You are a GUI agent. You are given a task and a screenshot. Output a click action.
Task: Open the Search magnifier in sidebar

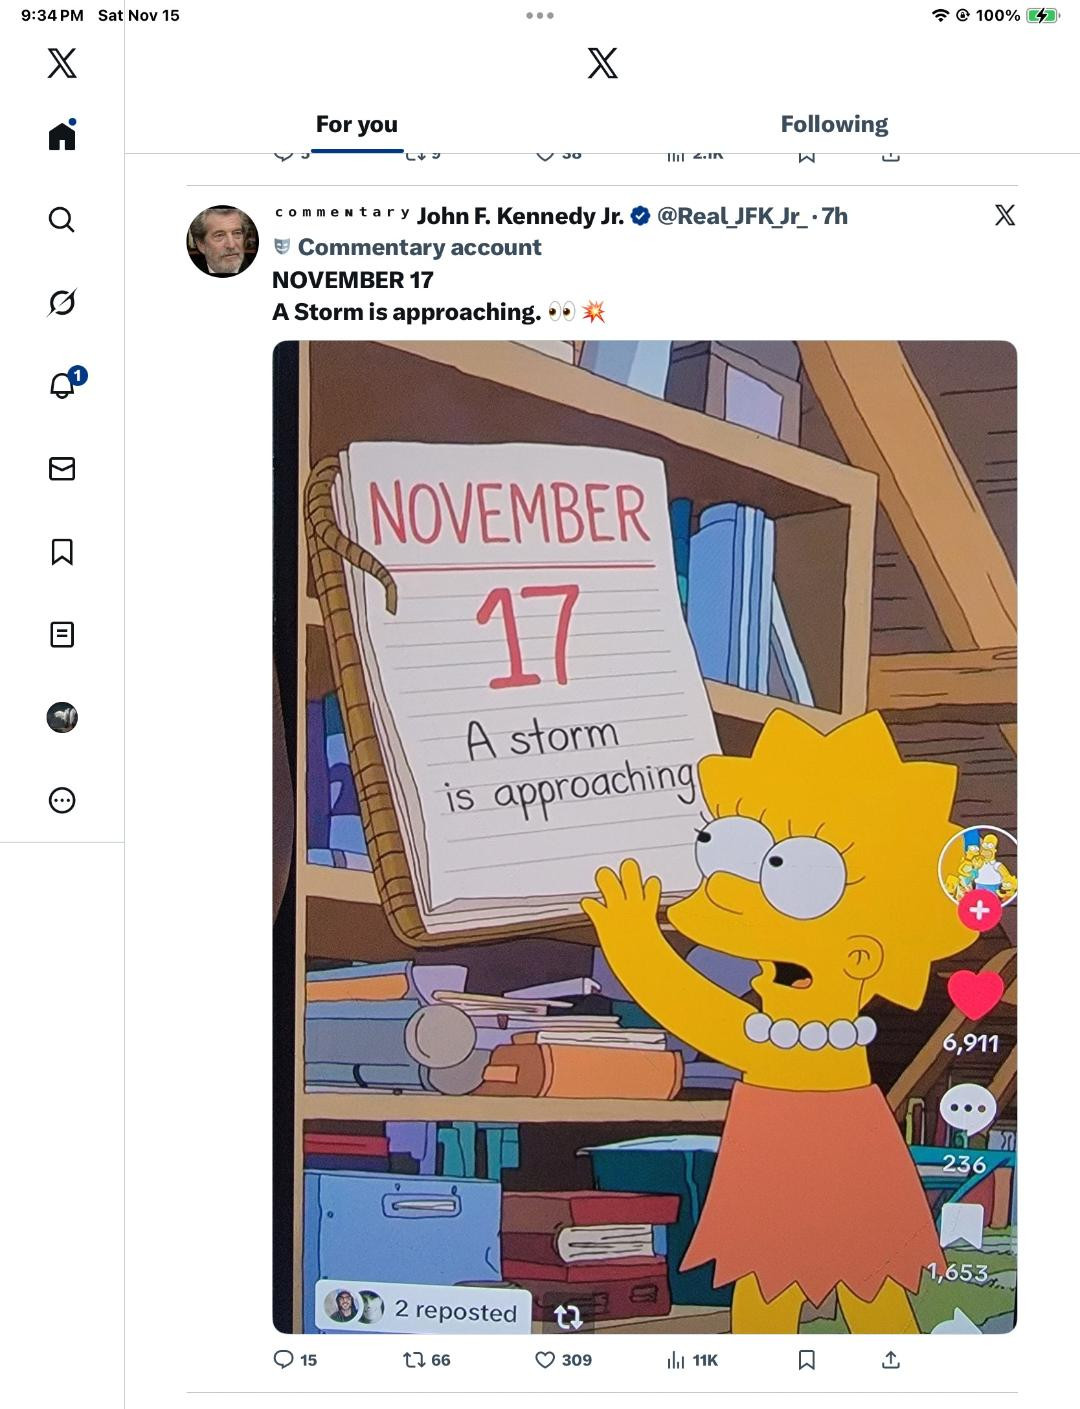62,219
